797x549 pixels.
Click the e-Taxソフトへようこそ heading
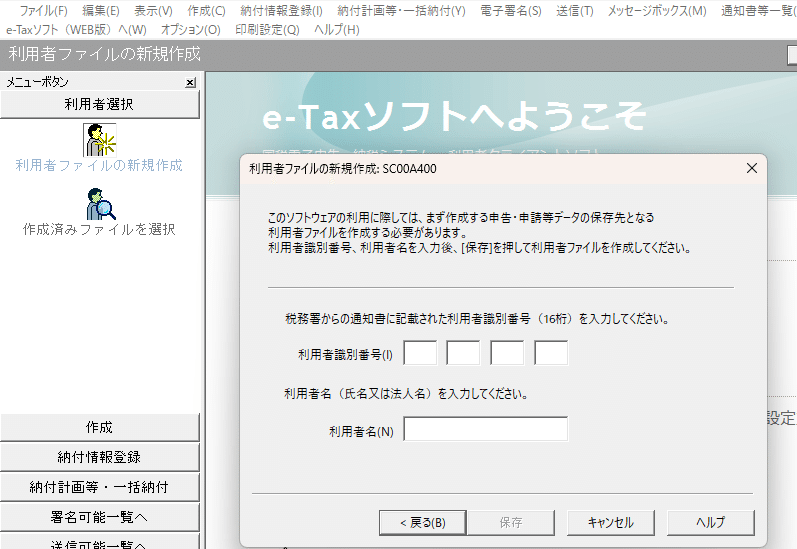[x=454, y=116]
